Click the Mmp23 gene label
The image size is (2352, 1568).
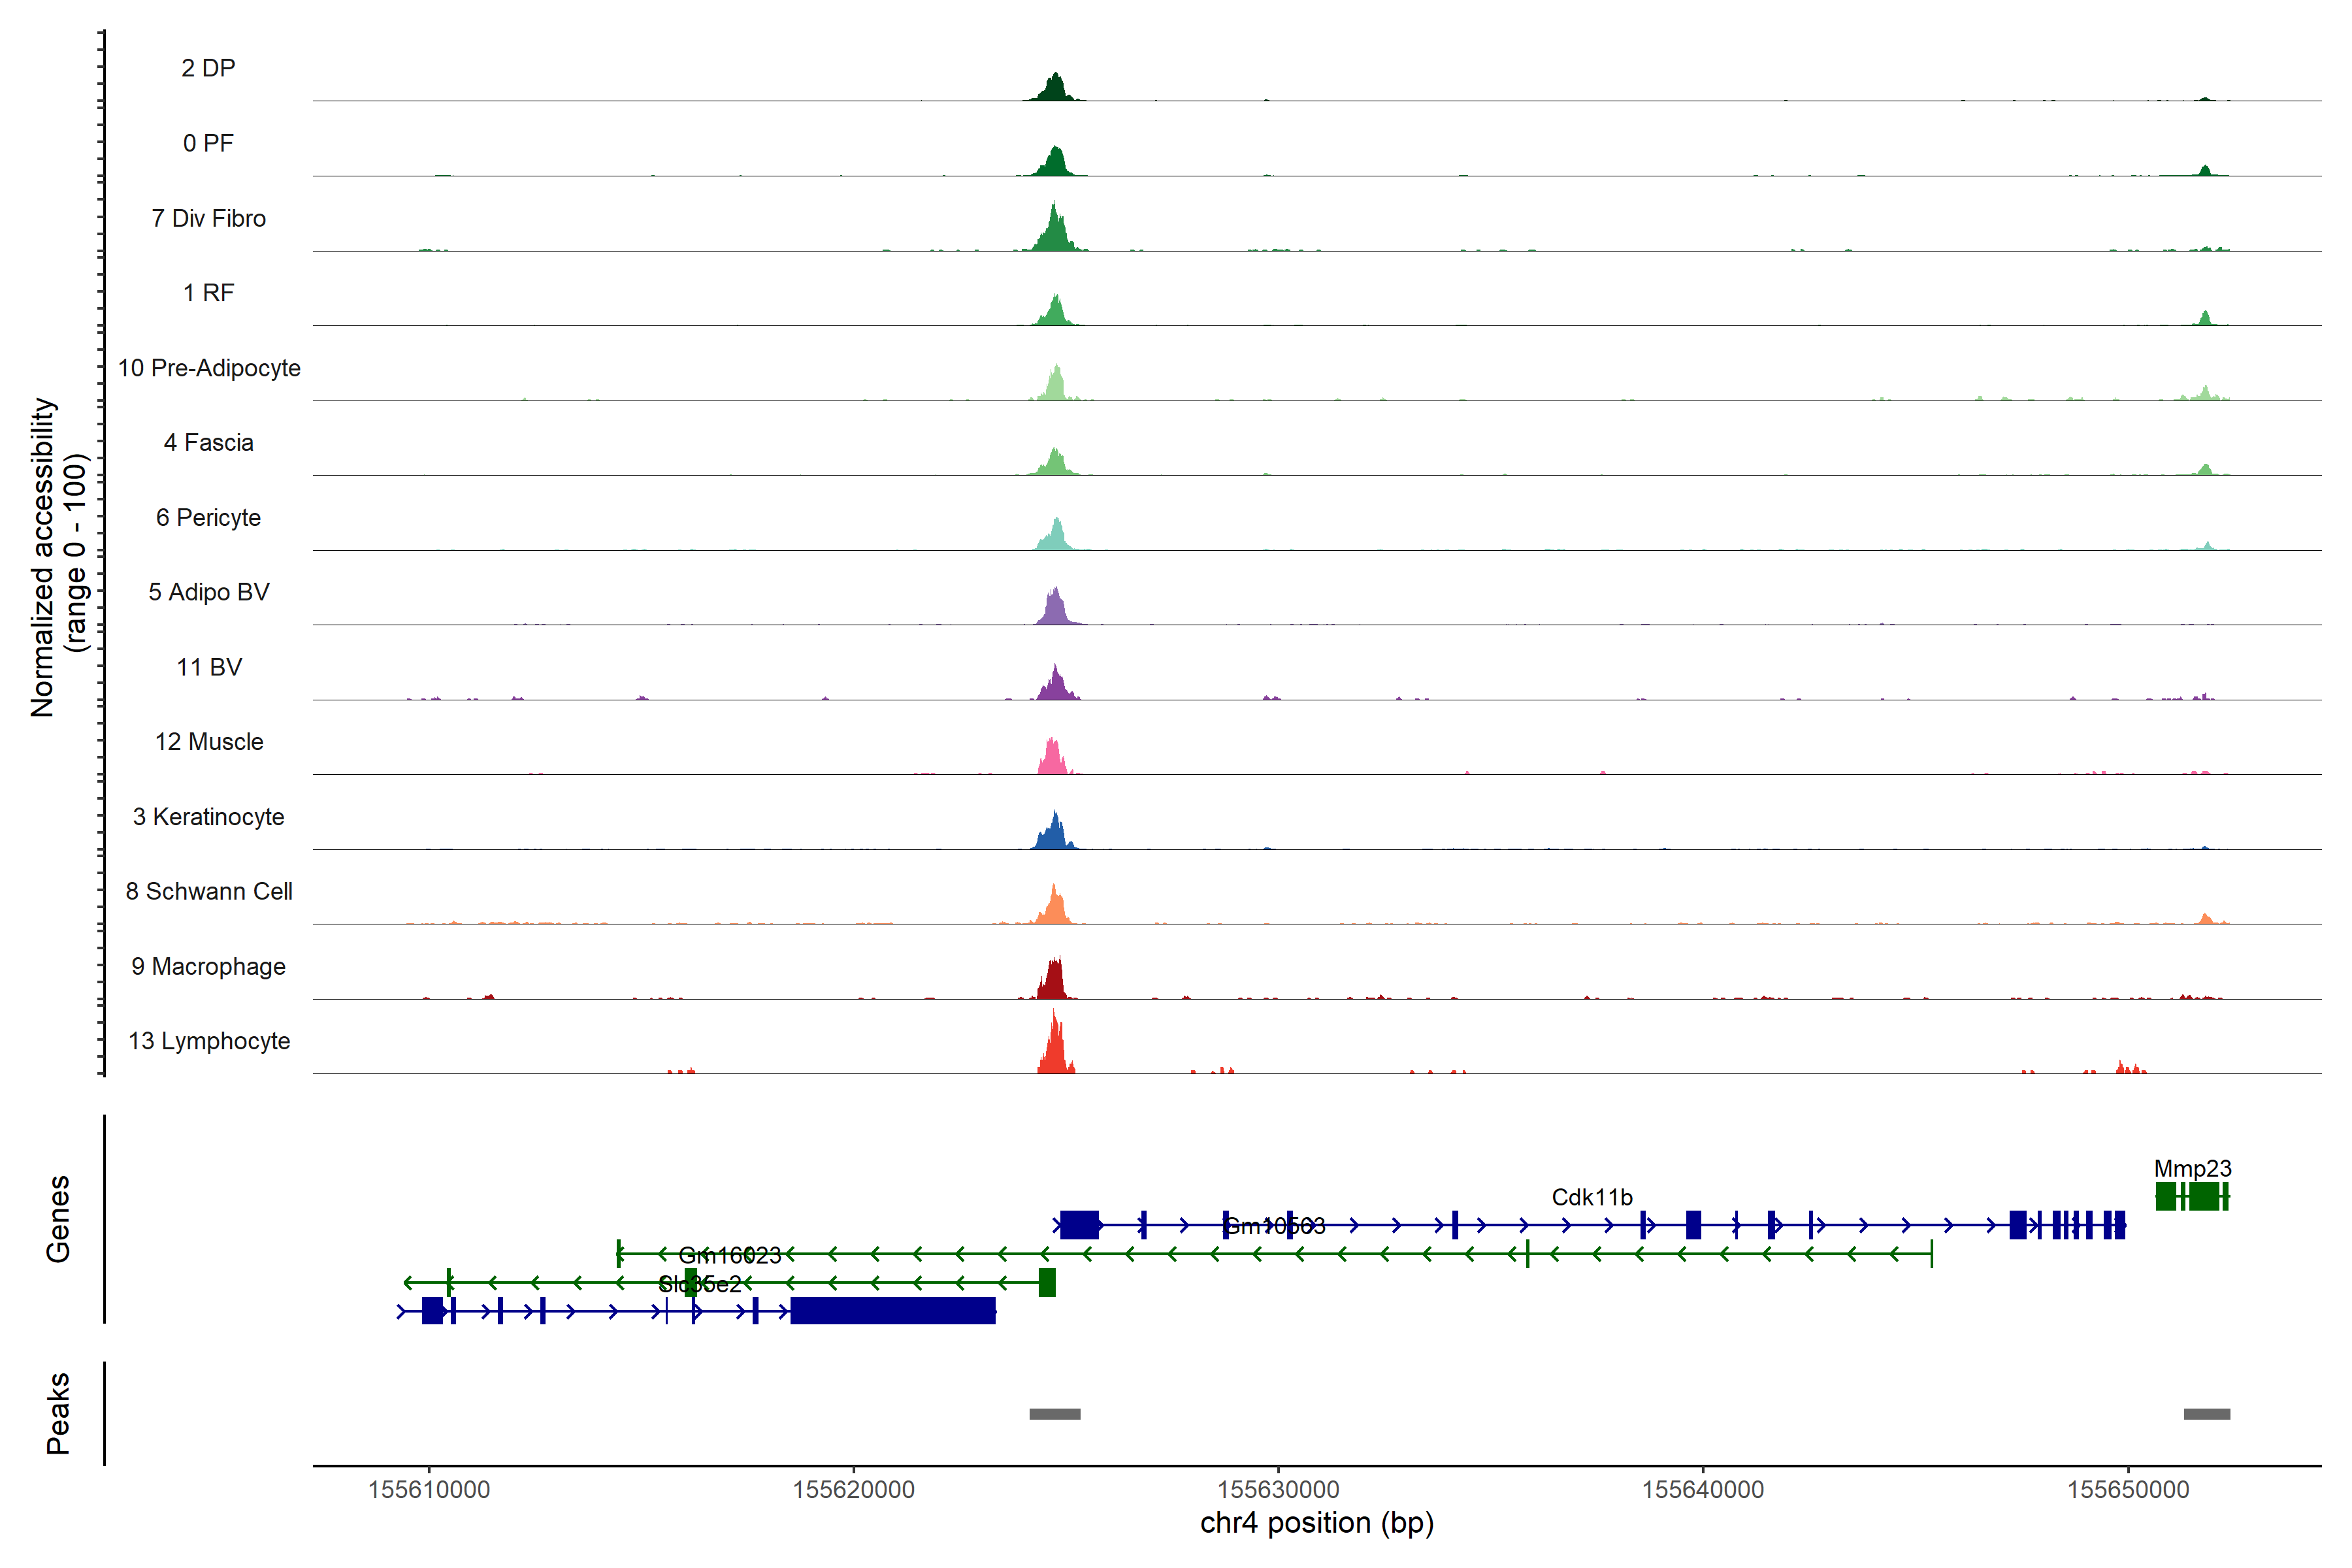pos(2192,1168)
